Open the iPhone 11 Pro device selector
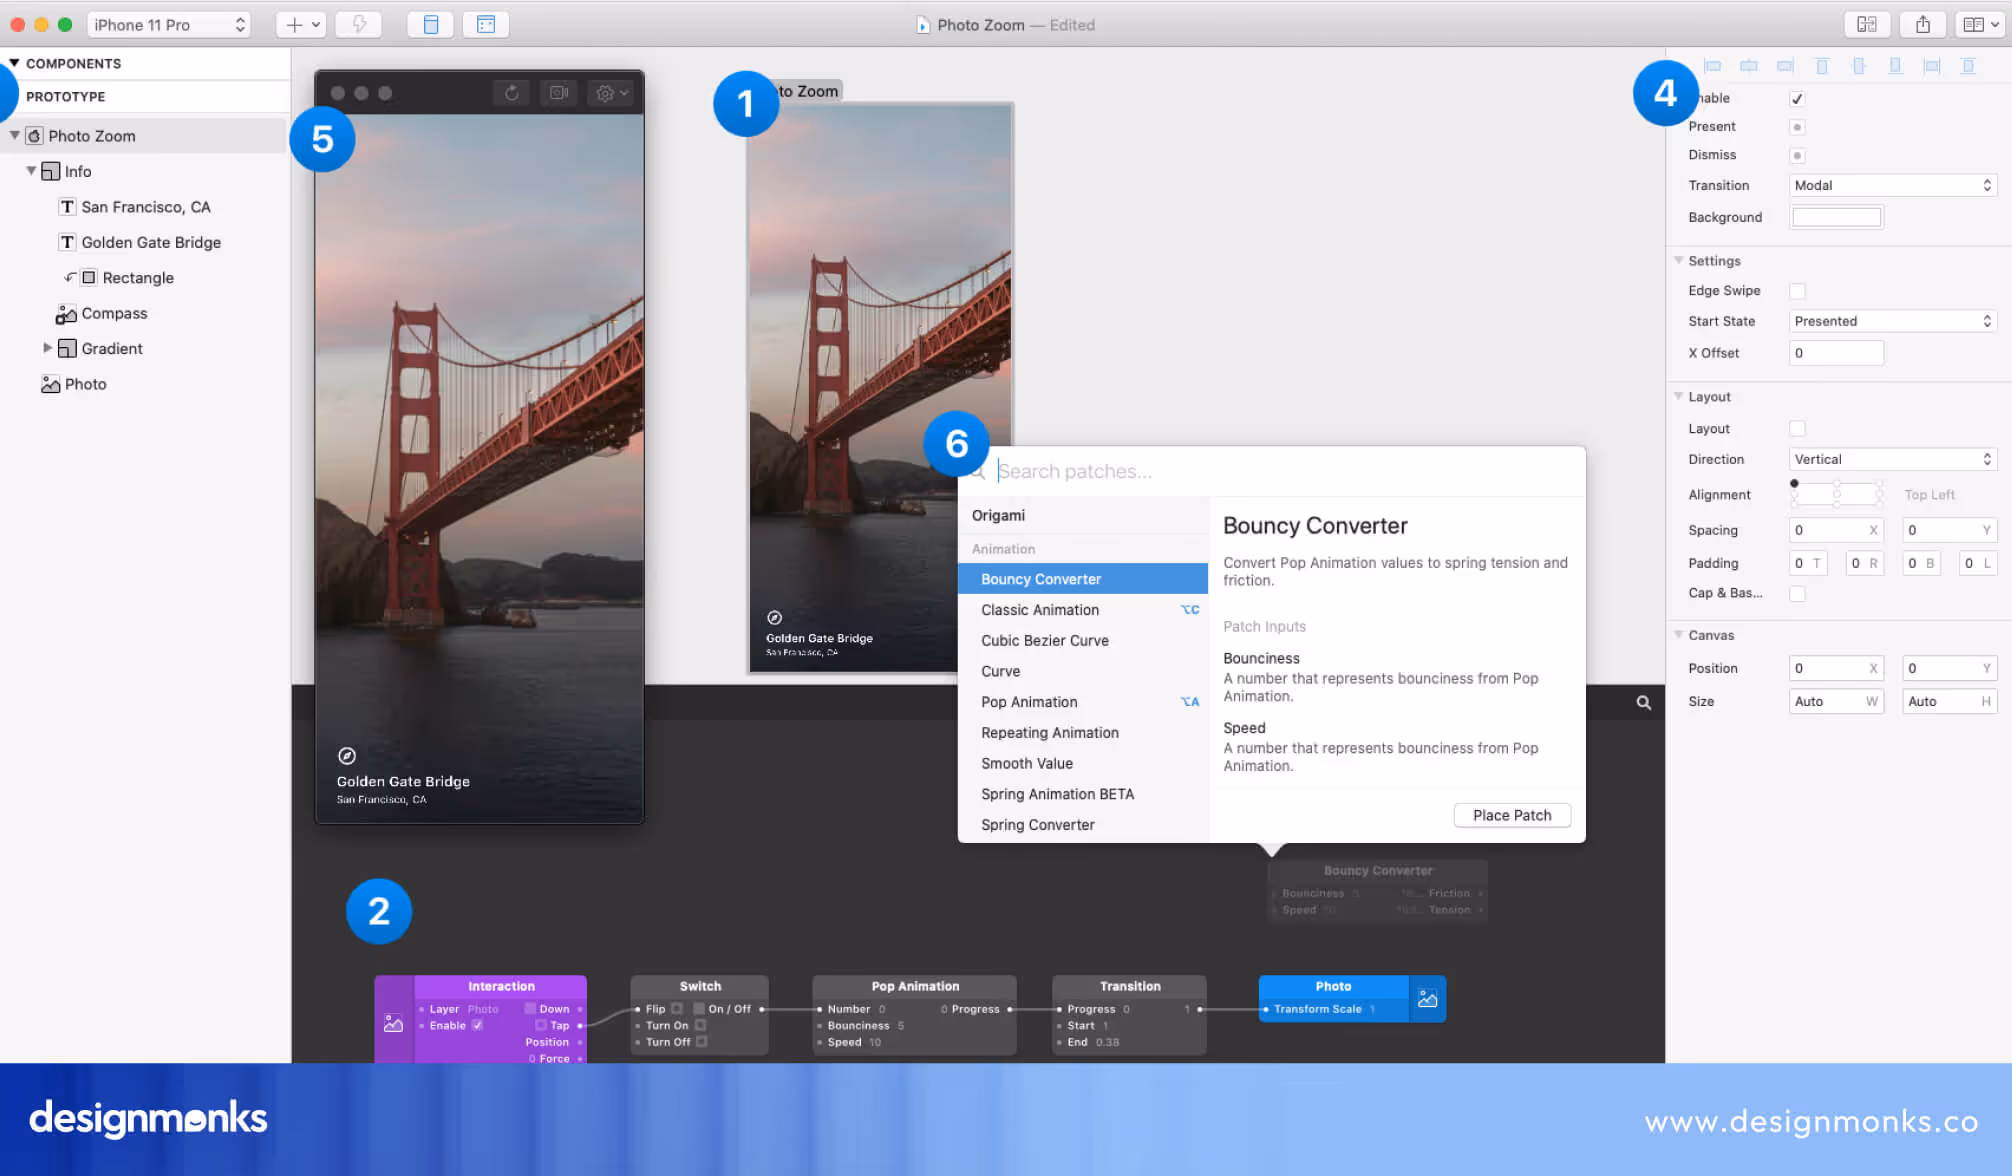 (168, 25)
